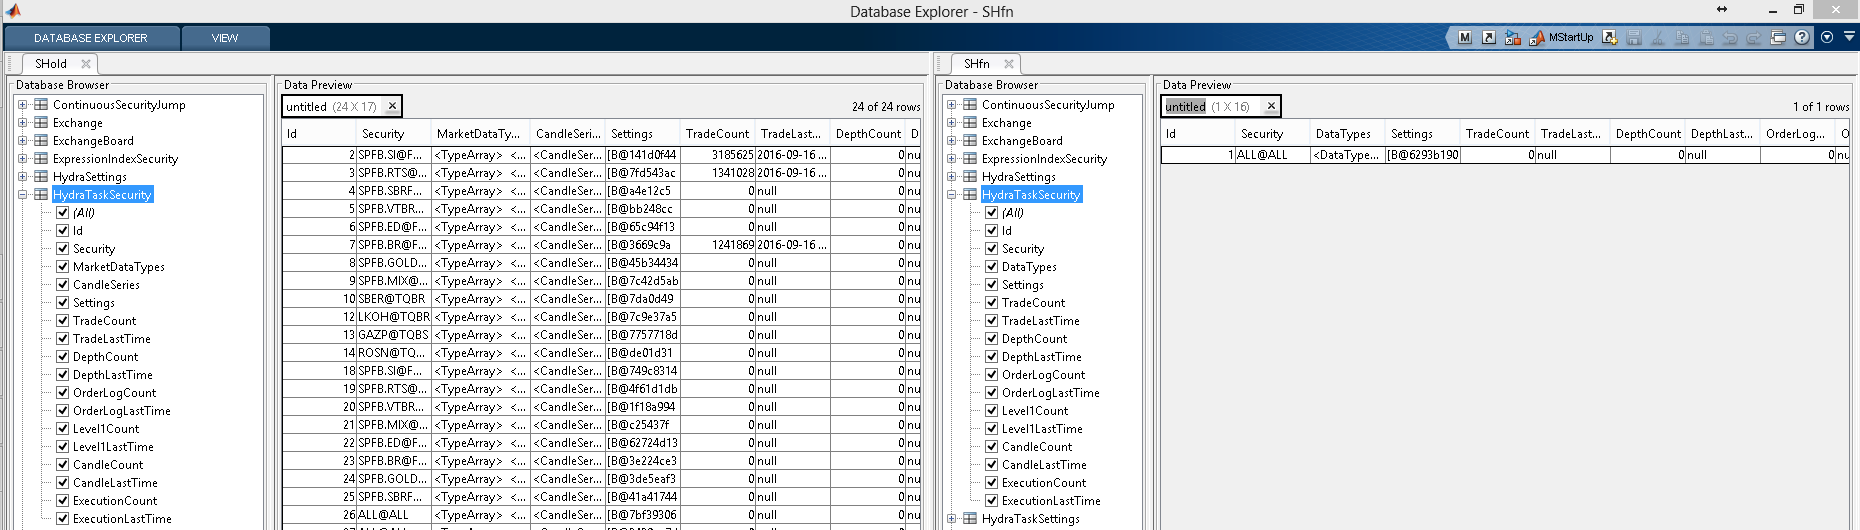Viewport: 1860px width, 530px height.
Task: Click table icon beside HydraTaskSettings in SHfn browser
Action: coord(970,518)
